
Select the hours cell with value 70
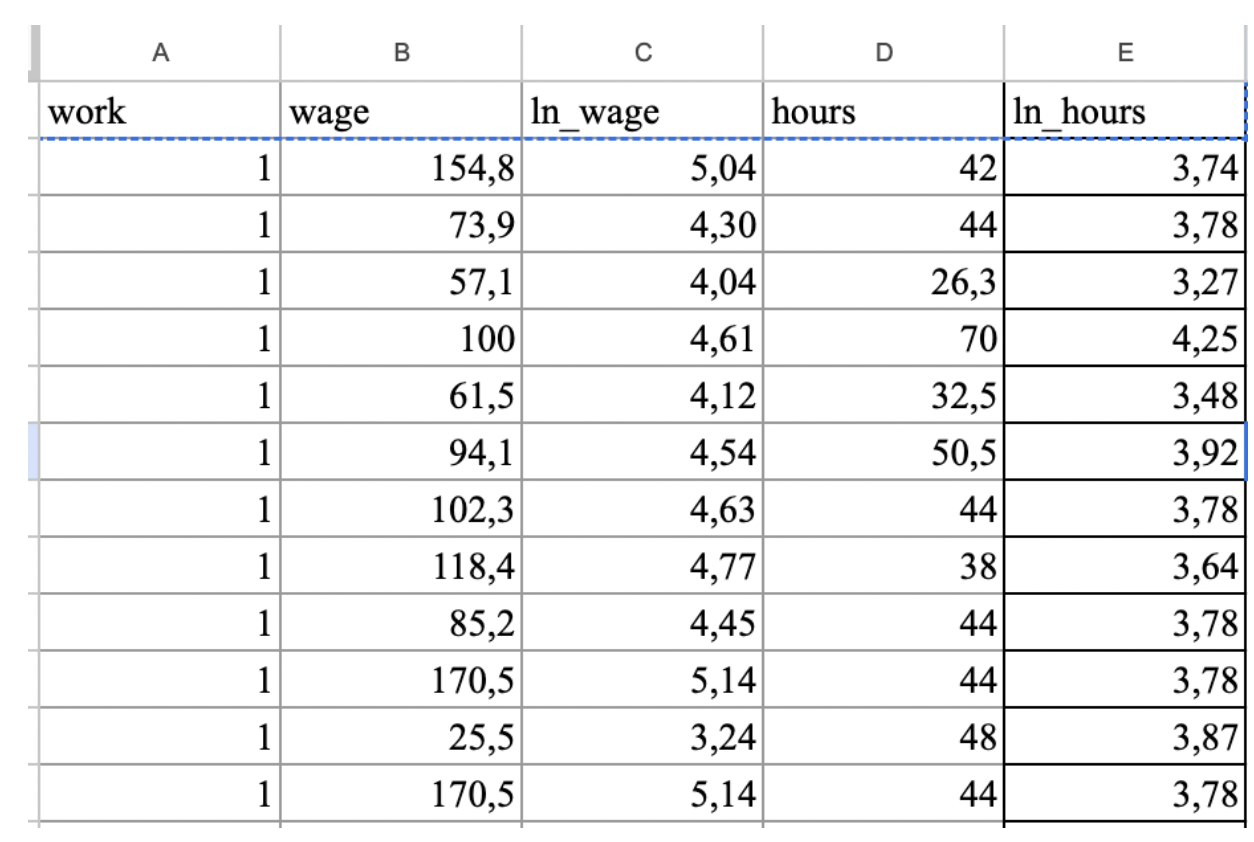[883, 340]
